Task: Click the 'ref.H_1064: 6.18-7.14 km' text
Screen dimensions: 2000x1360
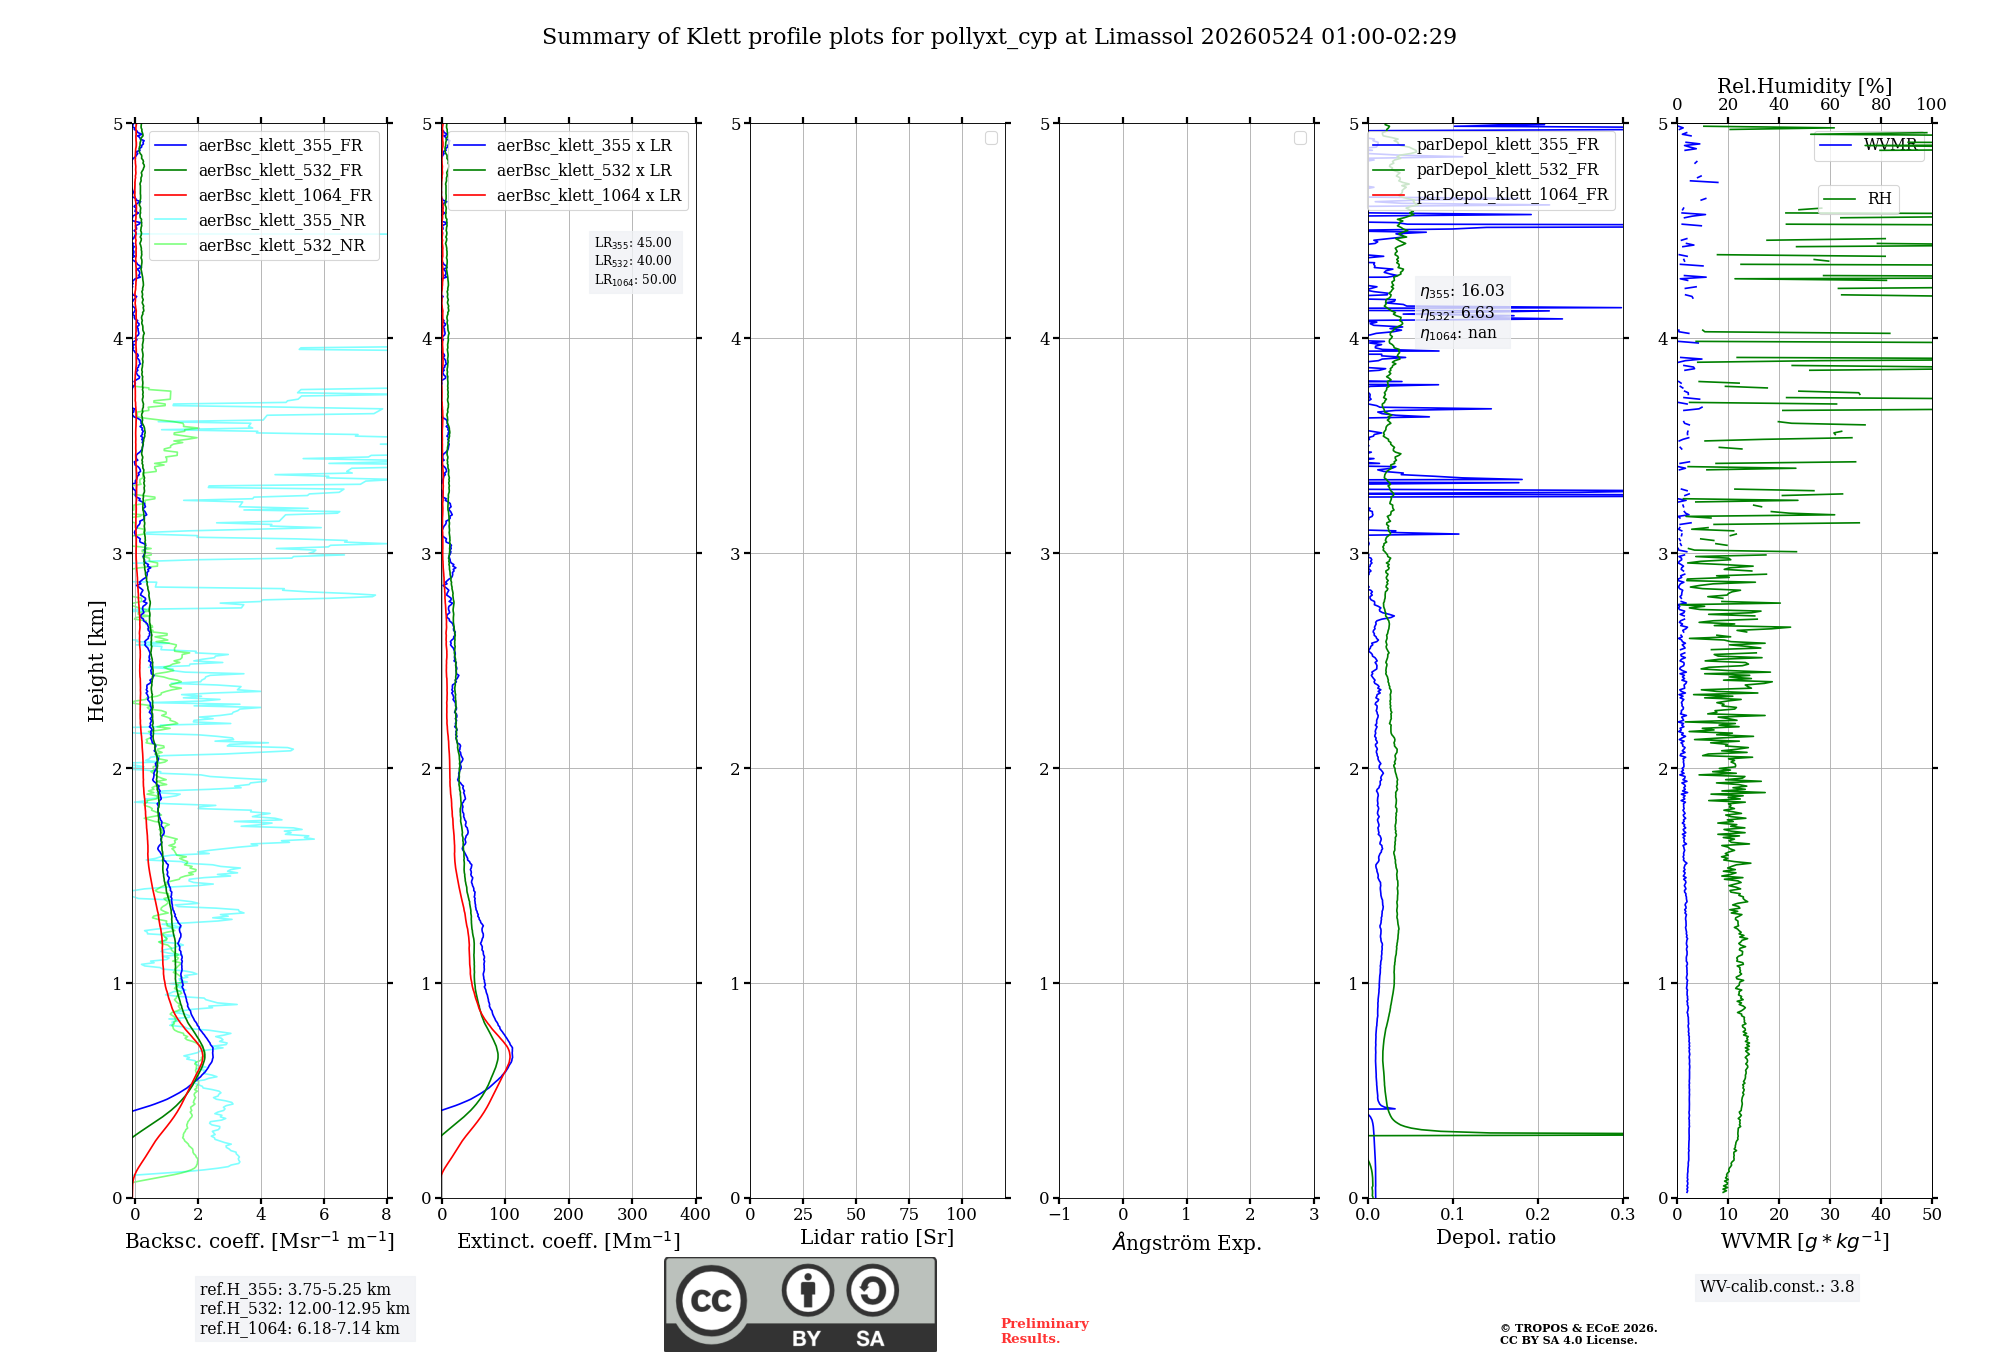Action: point(299,1329)
